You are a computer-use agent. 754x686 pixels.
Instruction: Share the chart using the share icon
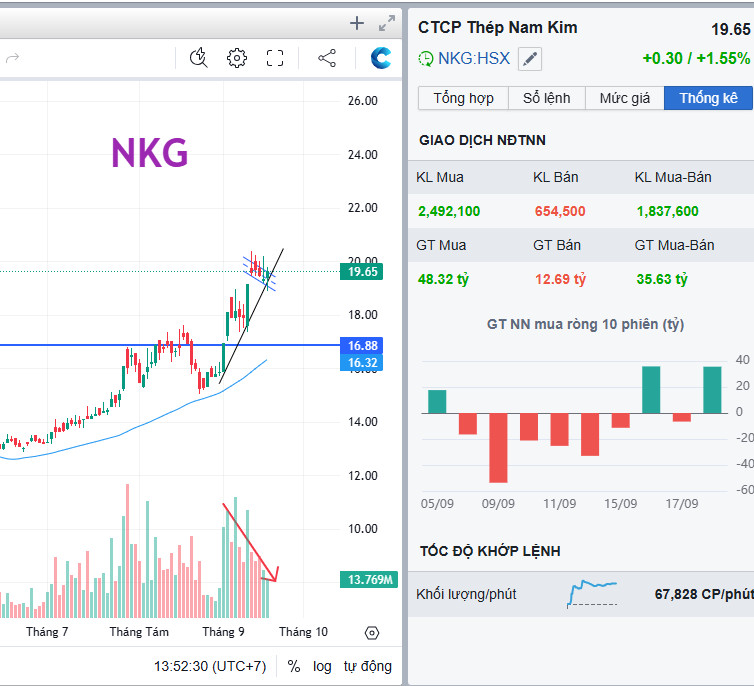[327, 58]
